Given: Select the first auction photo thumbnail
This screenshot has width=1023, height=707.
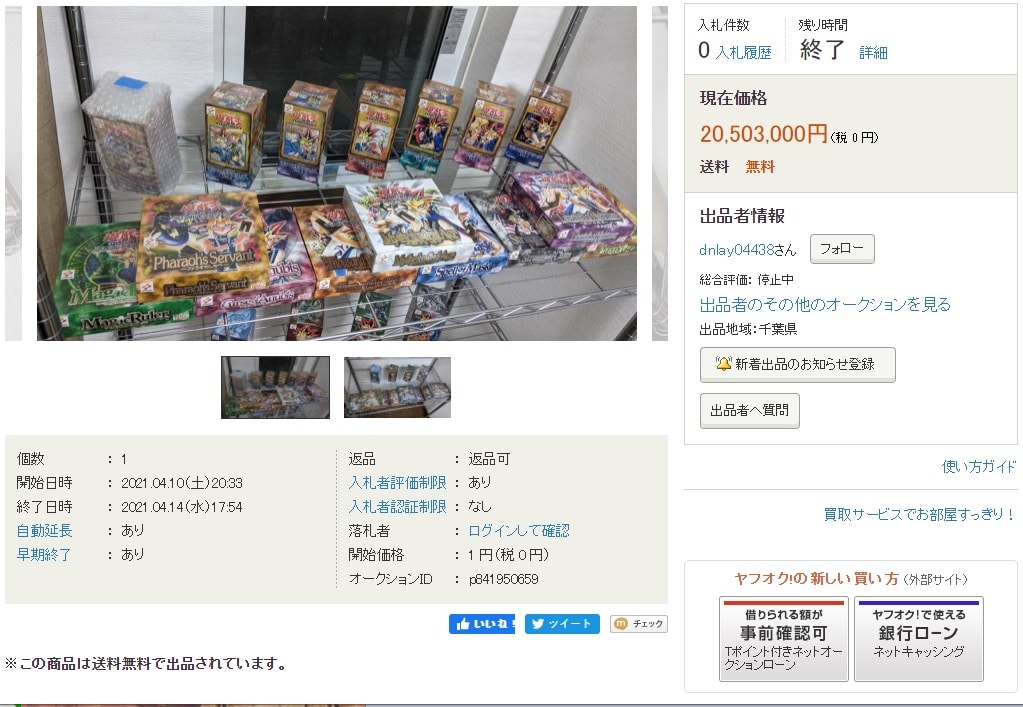Looking at the screenshot, I should [275, 387].
